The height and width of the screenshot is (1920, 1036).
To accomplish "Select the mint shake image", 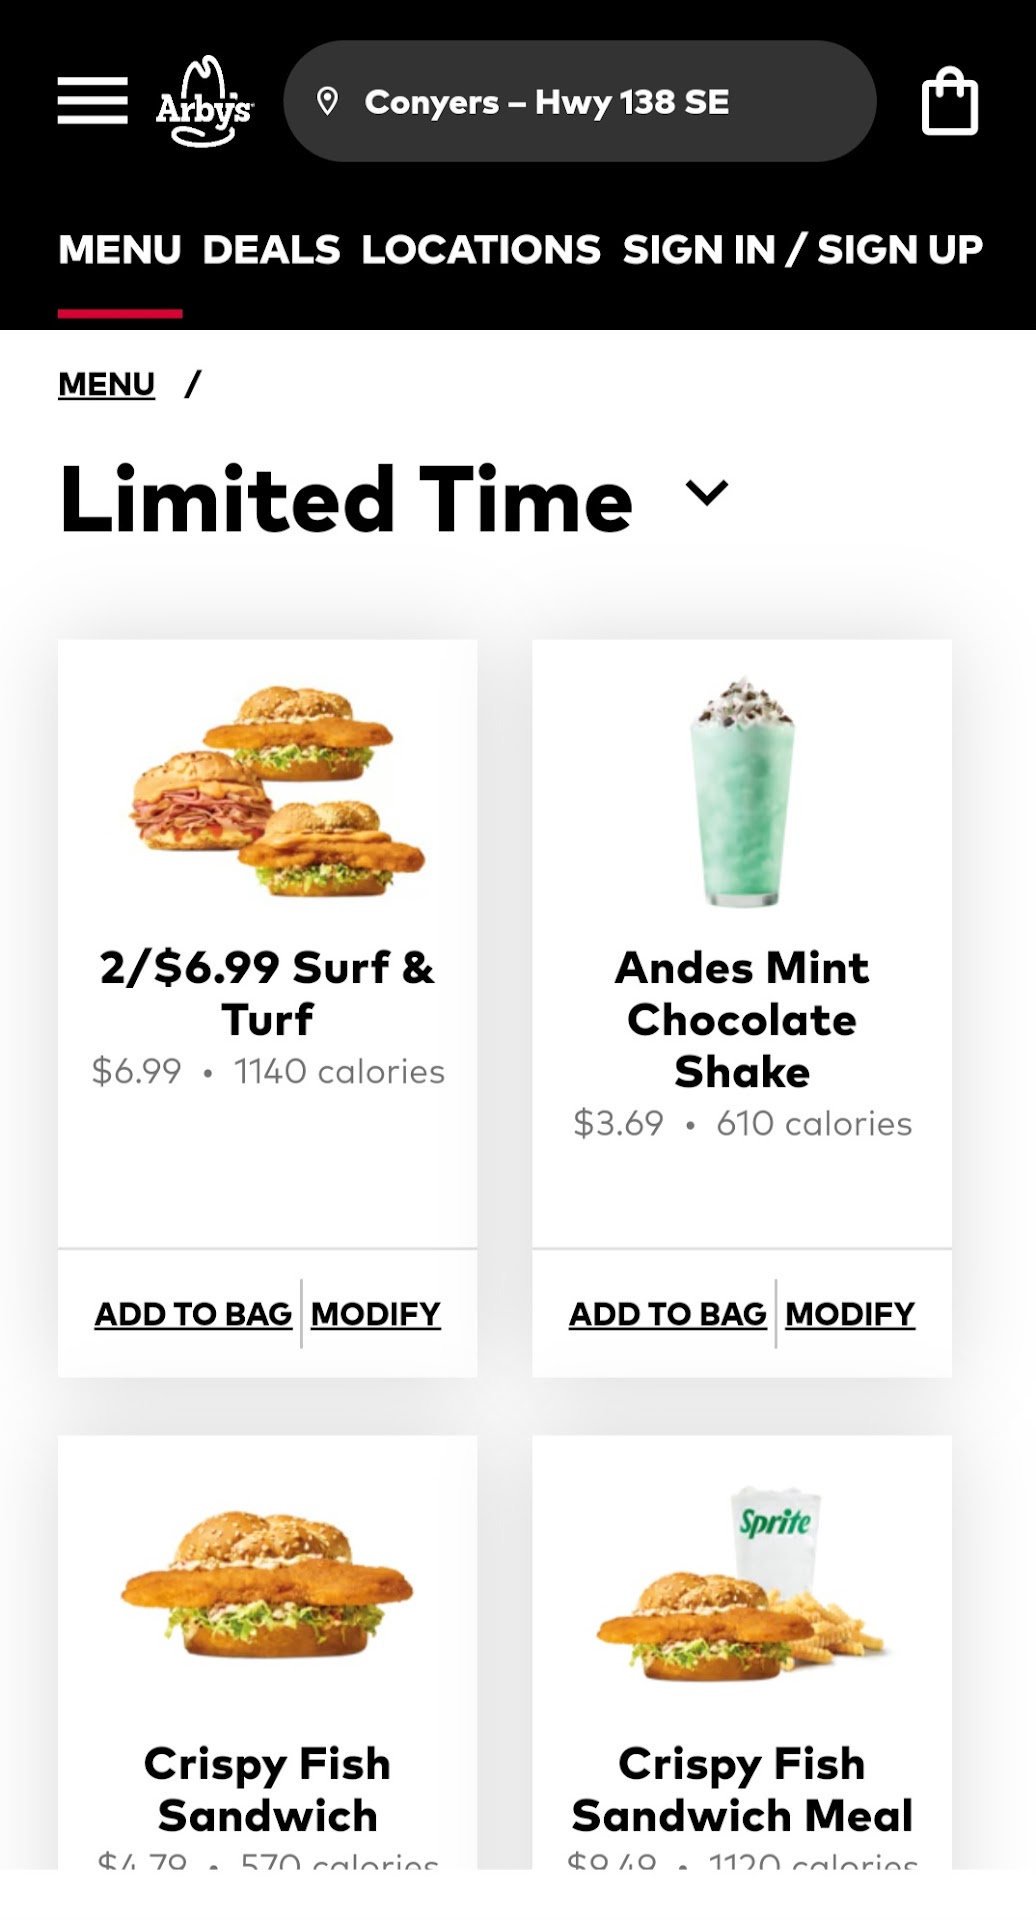I will [x=742, y=791].
